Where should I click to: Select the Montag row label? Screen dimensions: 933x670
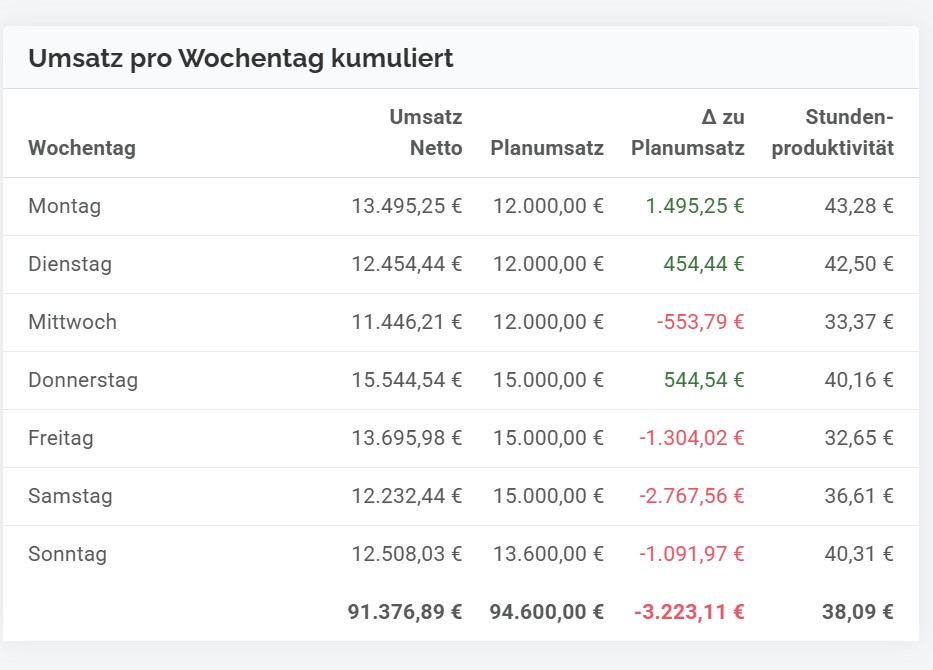click(65, 206)
